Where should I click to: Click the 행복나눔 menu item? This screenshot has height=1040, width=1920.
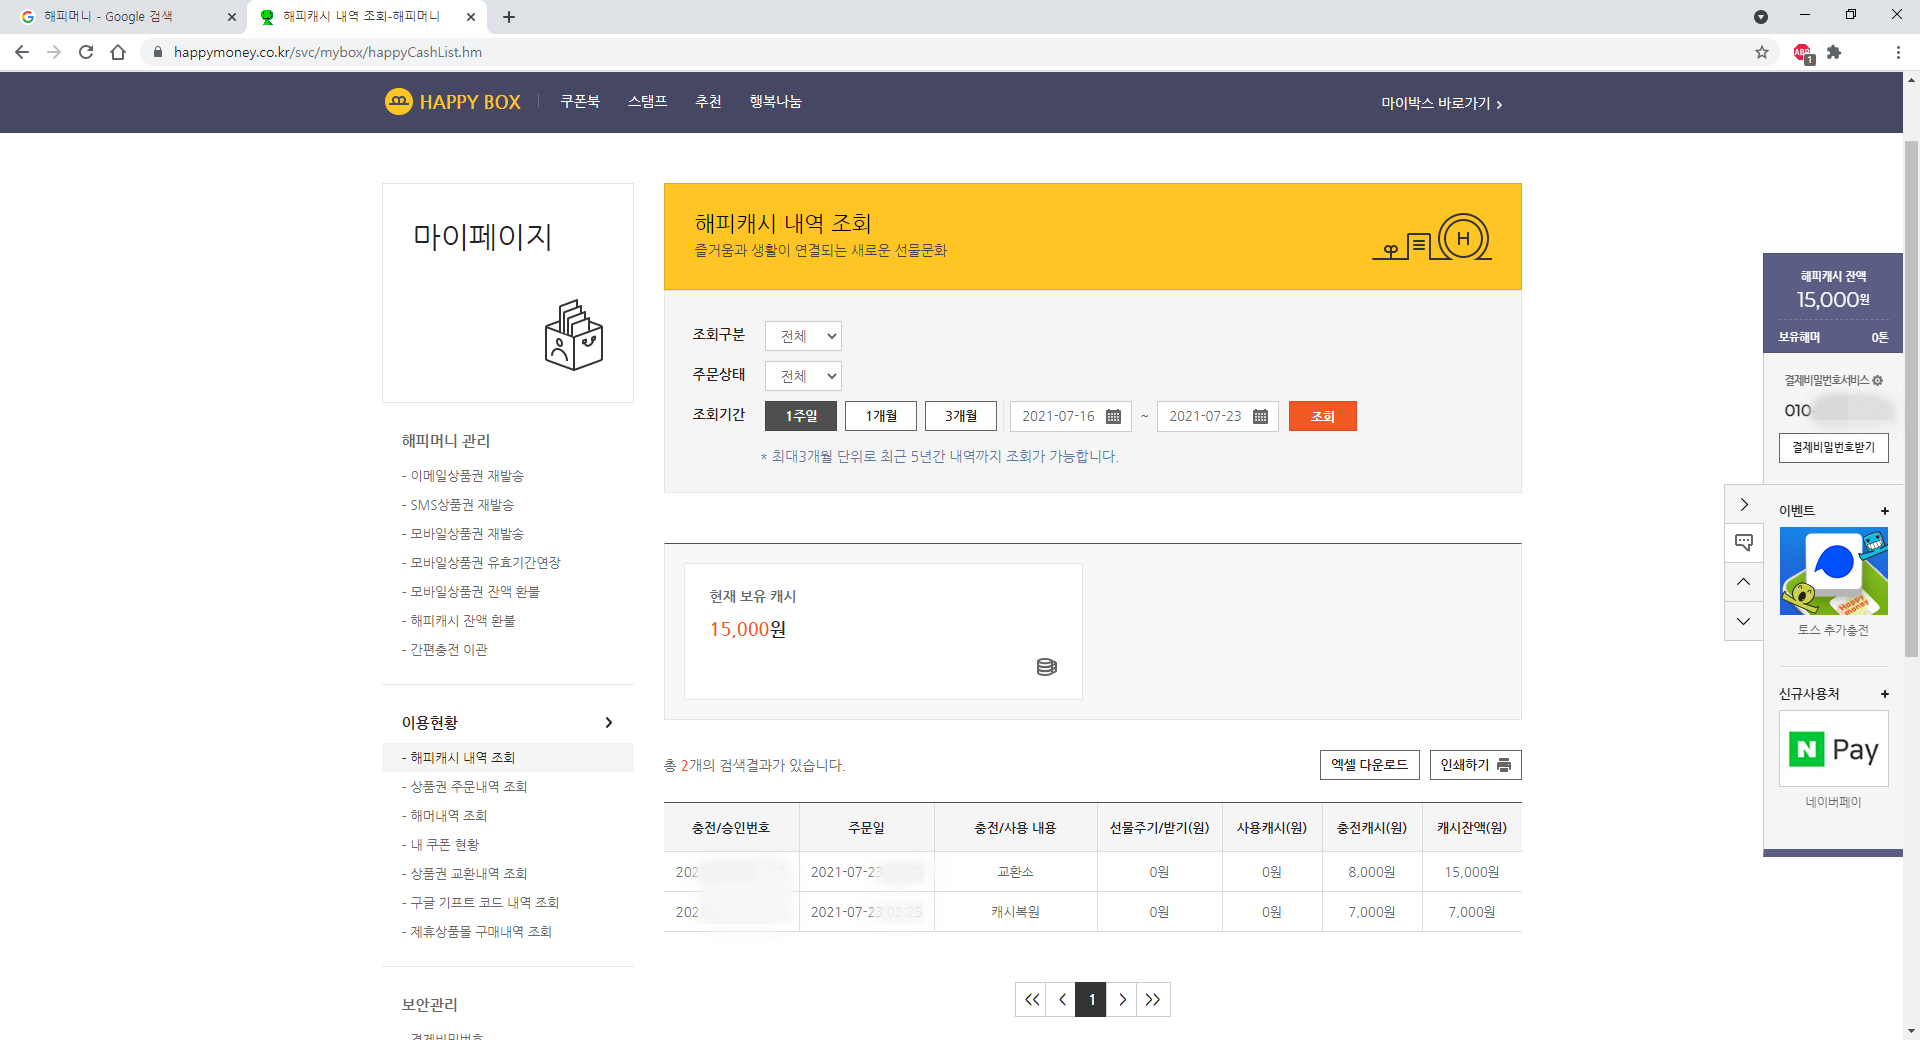[776, 102]
